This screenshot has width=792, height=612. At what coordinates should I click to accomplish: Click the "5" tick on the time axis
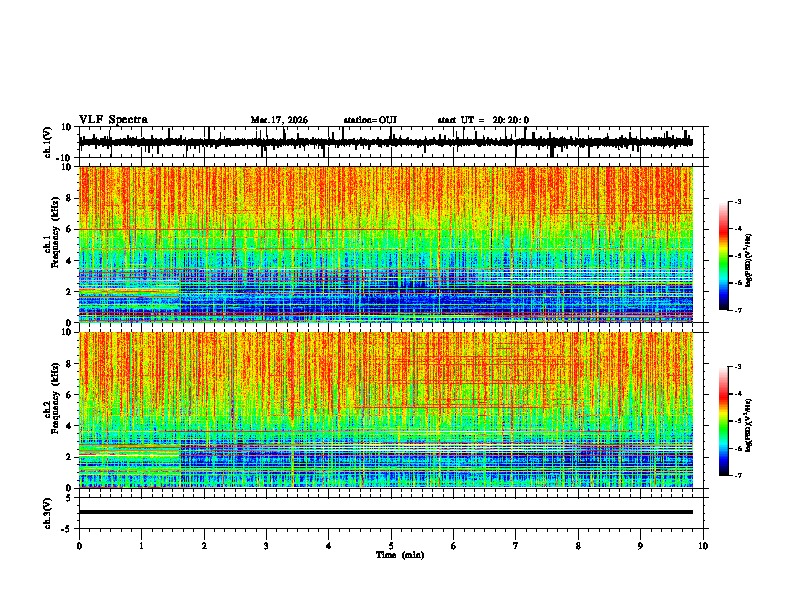tap(391, 546)
